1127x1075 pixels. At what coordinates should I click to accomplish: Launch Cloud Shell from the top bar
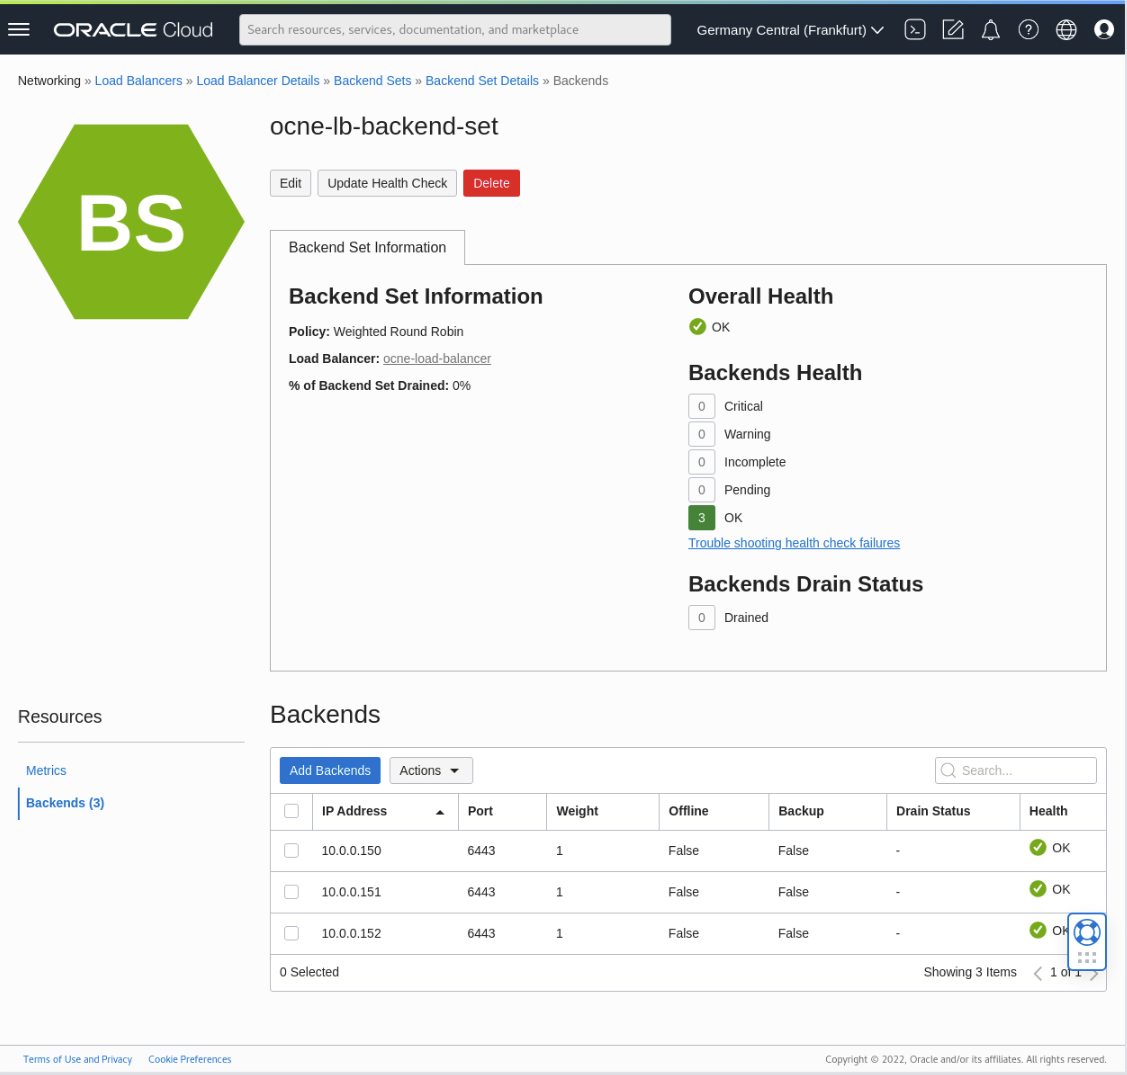click(915, 29)
